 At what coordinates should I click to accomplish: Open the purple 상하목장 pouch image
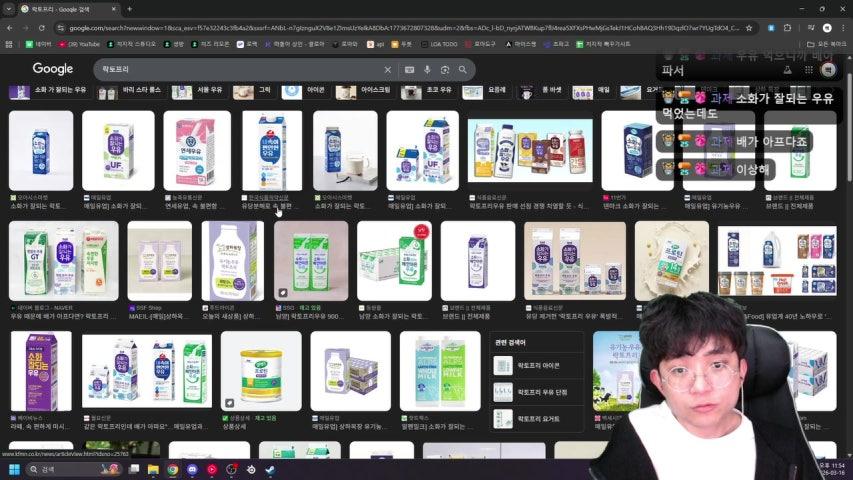[232, 261]
